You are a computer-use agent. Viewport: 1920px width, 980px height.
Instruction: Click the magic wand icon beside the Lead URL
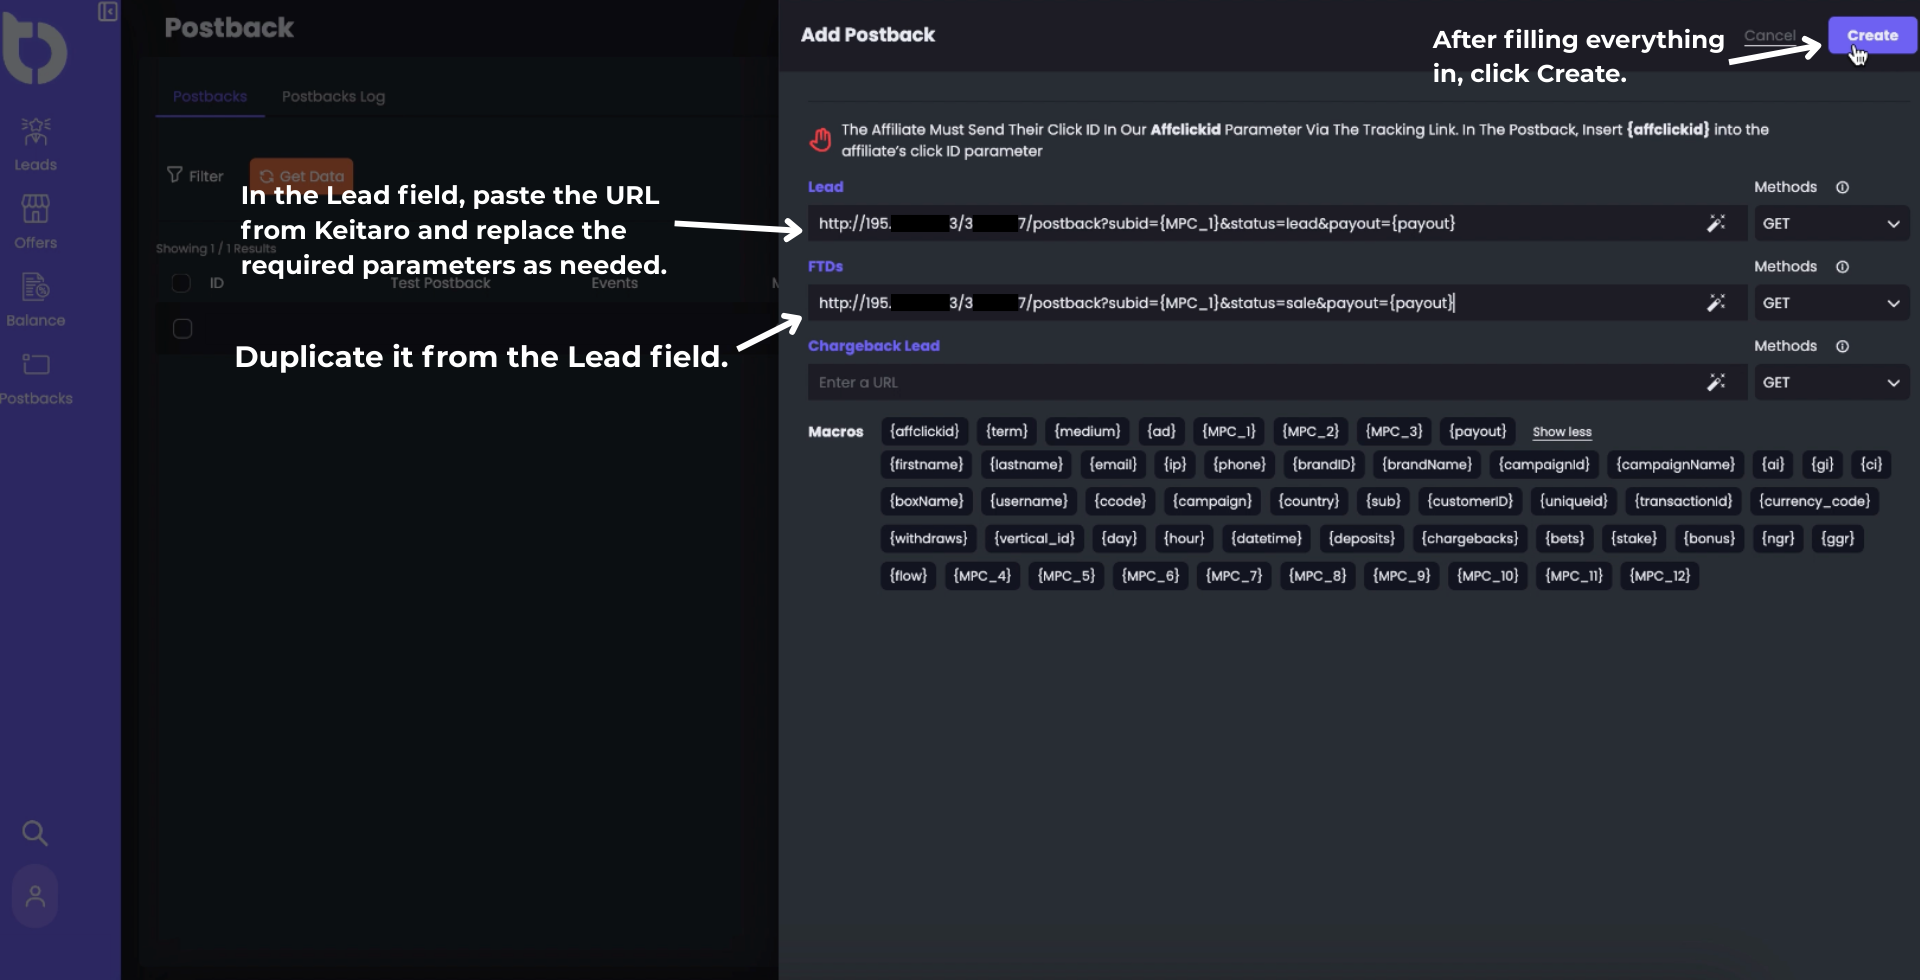click(1717, 223)
